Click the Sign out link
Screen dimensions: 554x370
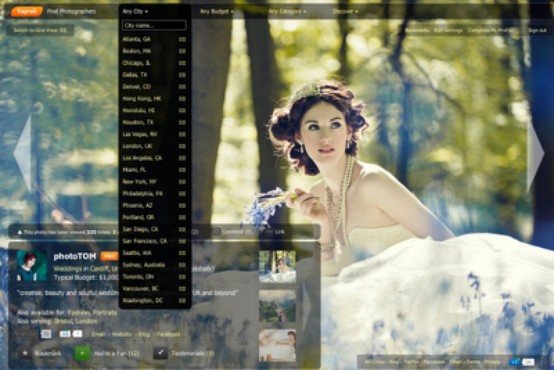(x=537, y=30)
